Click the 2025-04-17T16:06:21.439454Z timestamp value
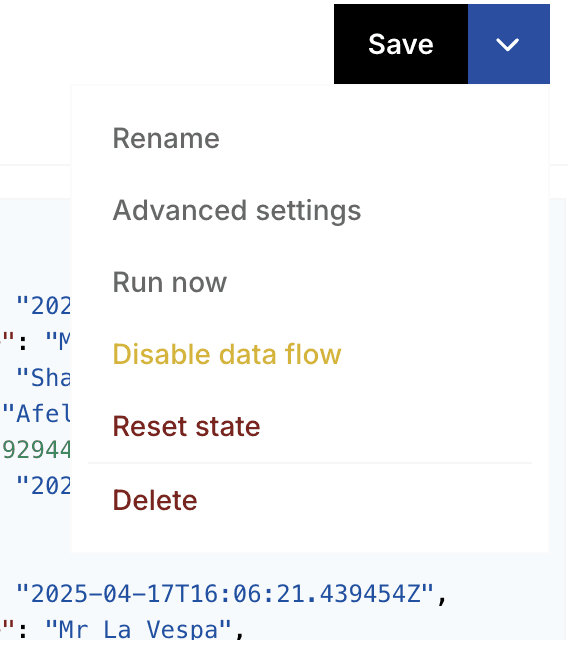Image resolution: width=568 pixels, height=646 pixels. (225, 594)
